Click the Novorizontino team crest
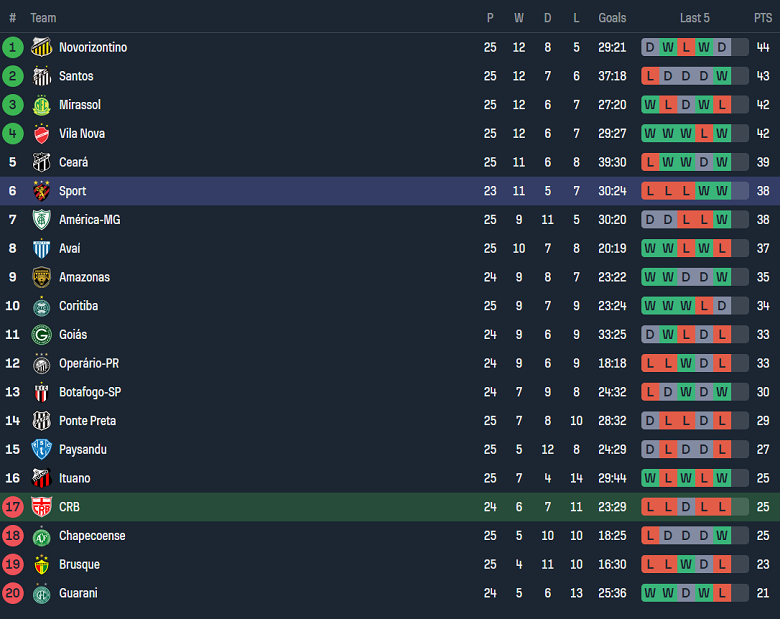The image size is (780, 619). click(x=41, y=47)
